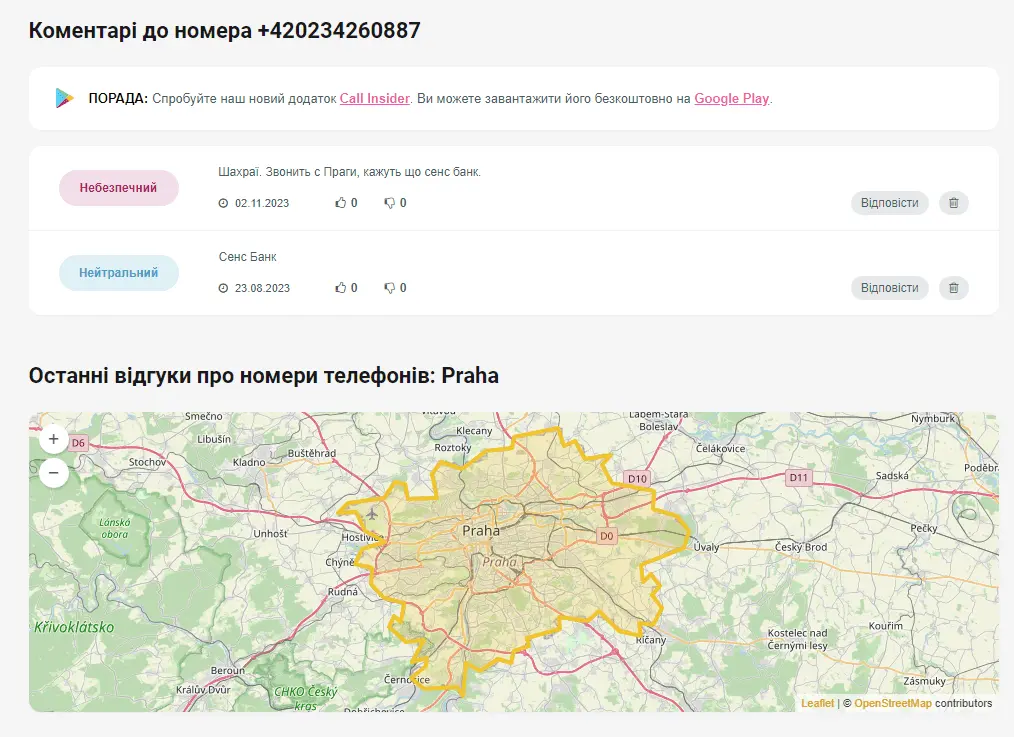Click the Google Play triangle icon beside ПОРАДА
1014x737 pixels.
point(64,98)
